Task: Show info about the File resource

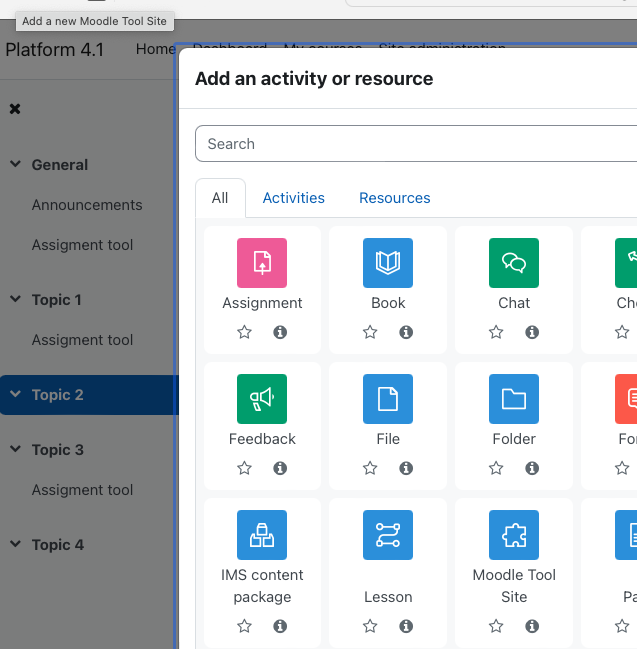Action: point(406,468)
